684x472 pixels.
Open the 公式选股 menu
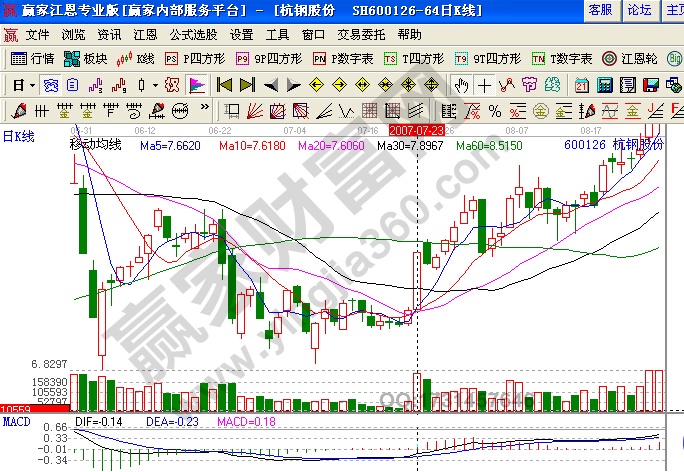pyautogui.click(x=191, y=34)
